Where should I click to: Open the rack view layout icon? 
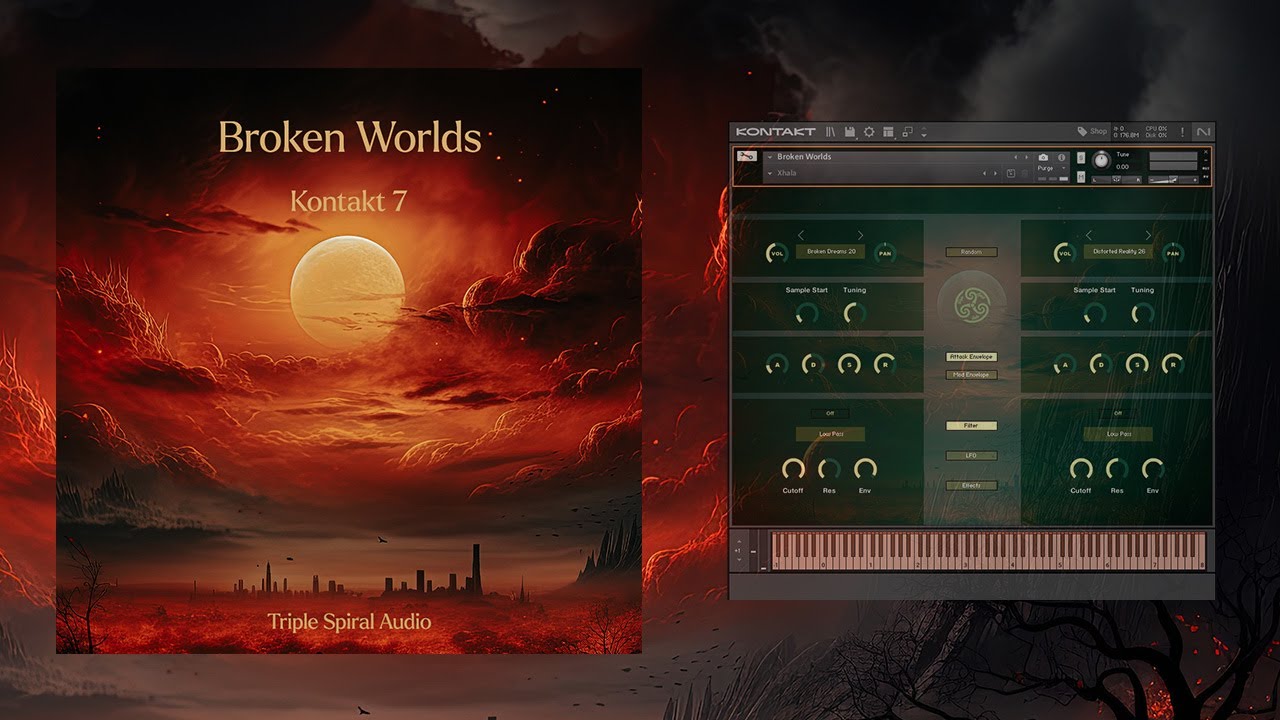(x=888, y=132)
